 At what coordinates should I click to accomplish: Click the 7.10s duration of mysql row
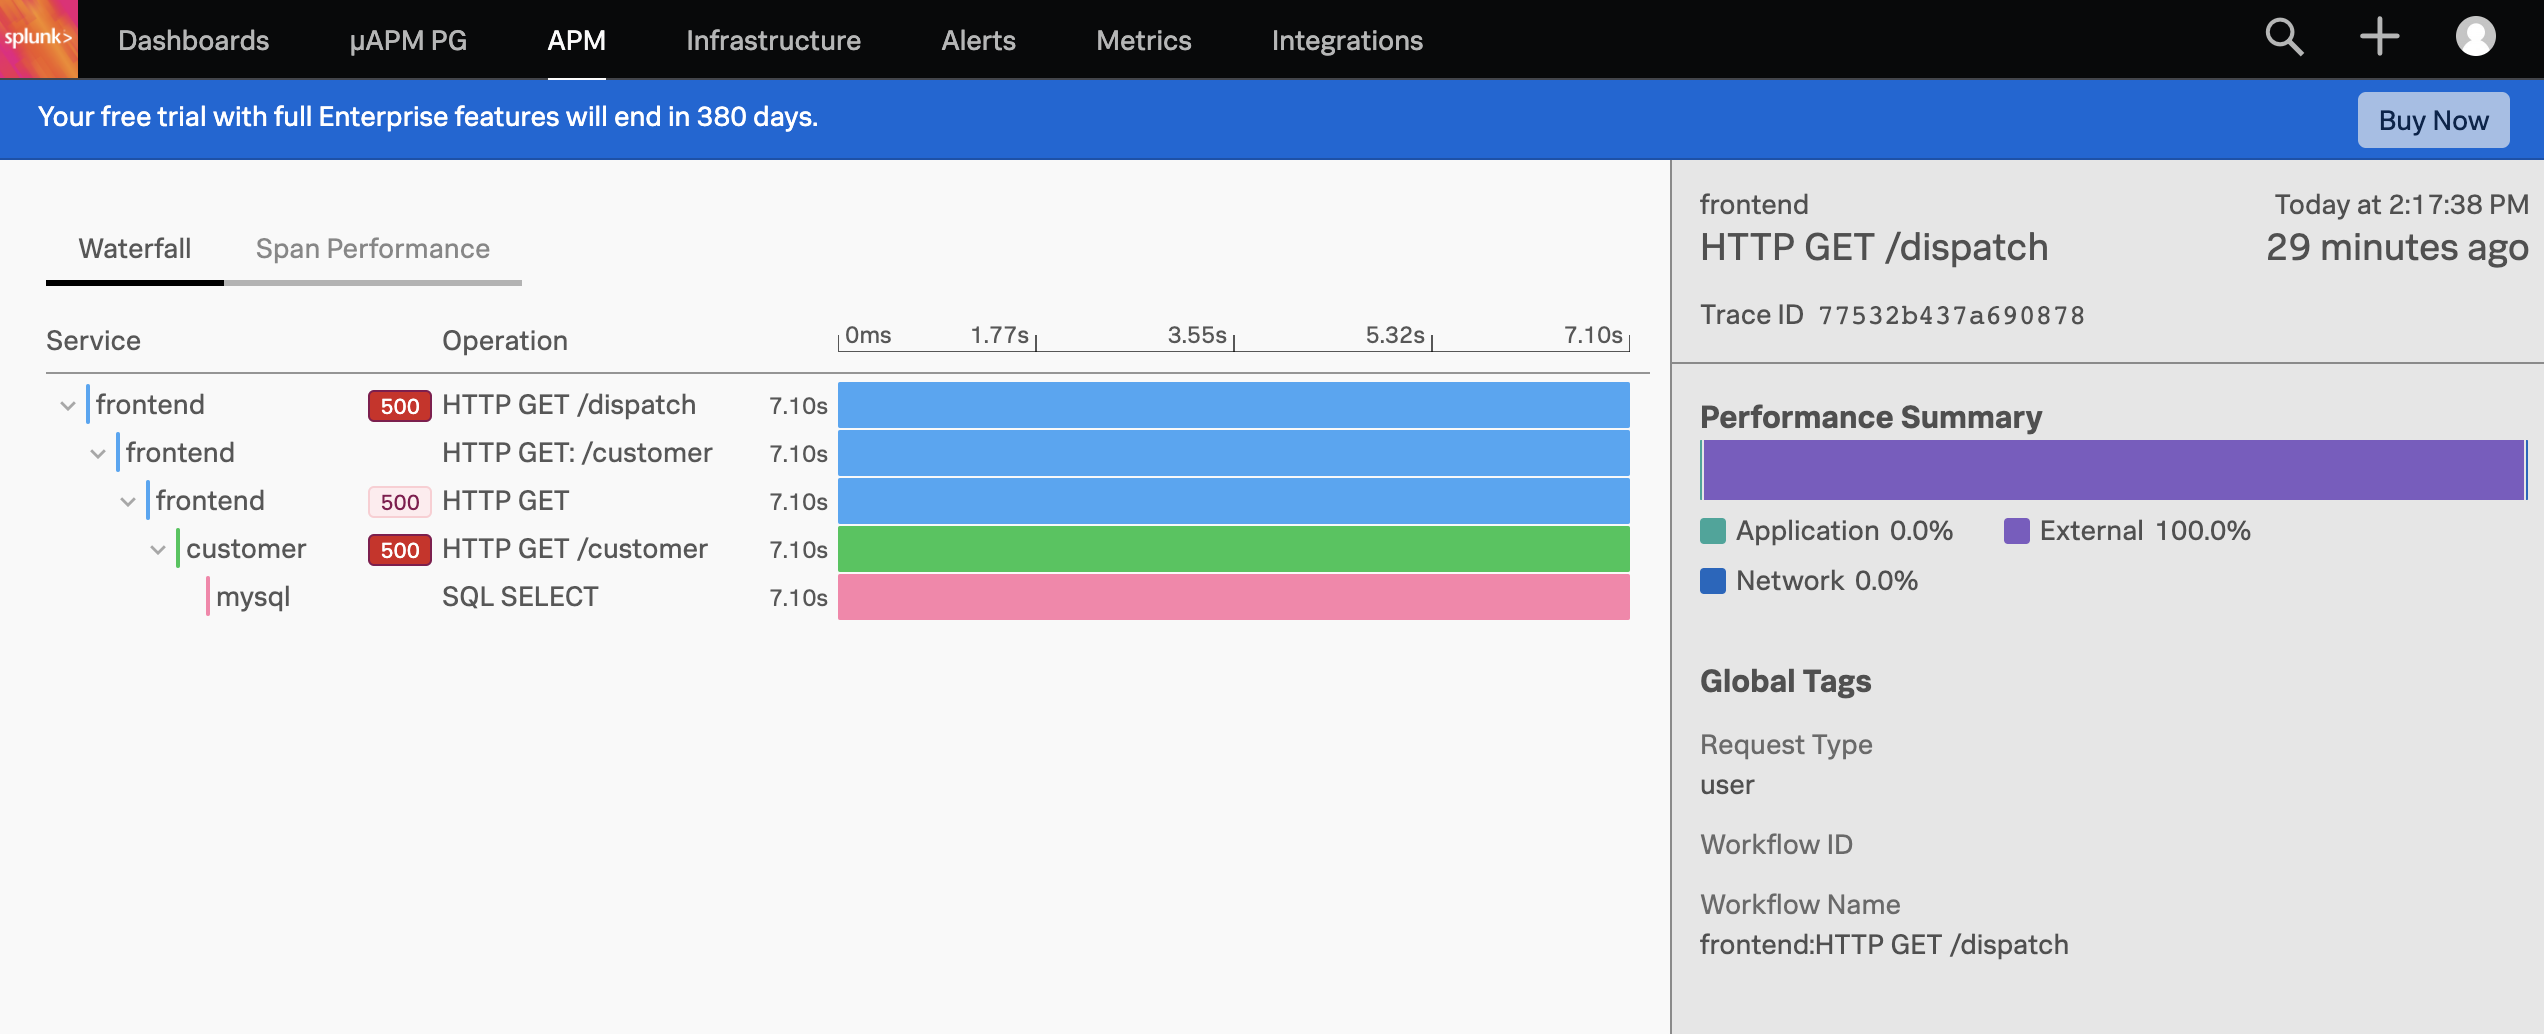[798, 598]
